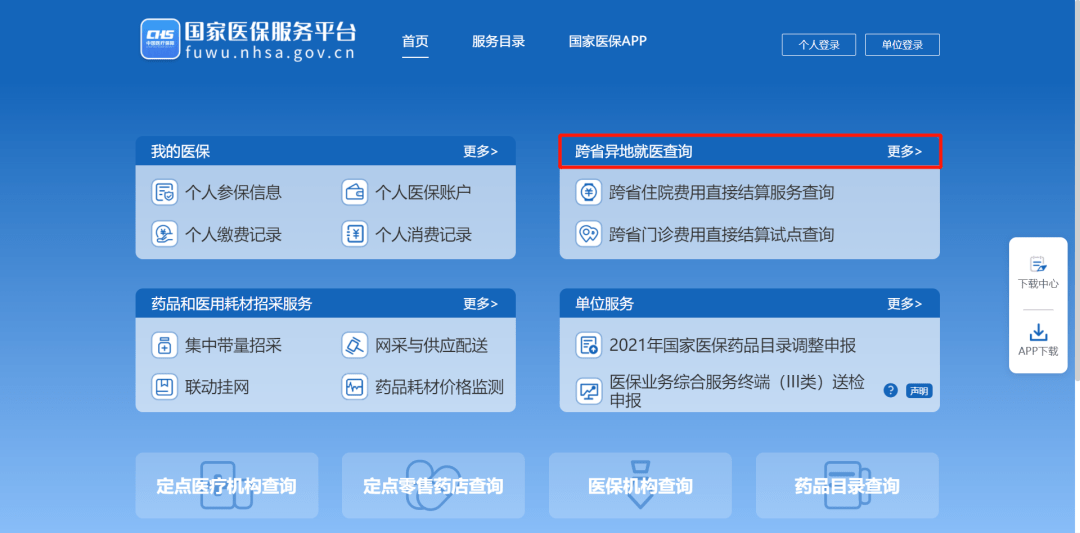
Task: Click the 个人缴费记录 icon
Action: (x=165, y=235)
